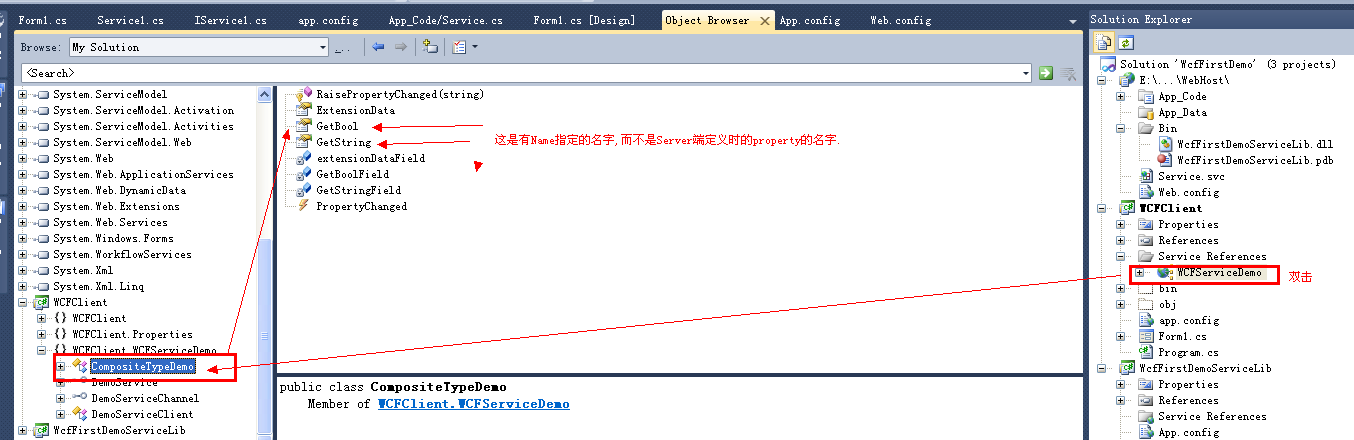Click the Program.cs file icon
The width and height of the screenshot is (1354, 440).
pos(1146,352)
